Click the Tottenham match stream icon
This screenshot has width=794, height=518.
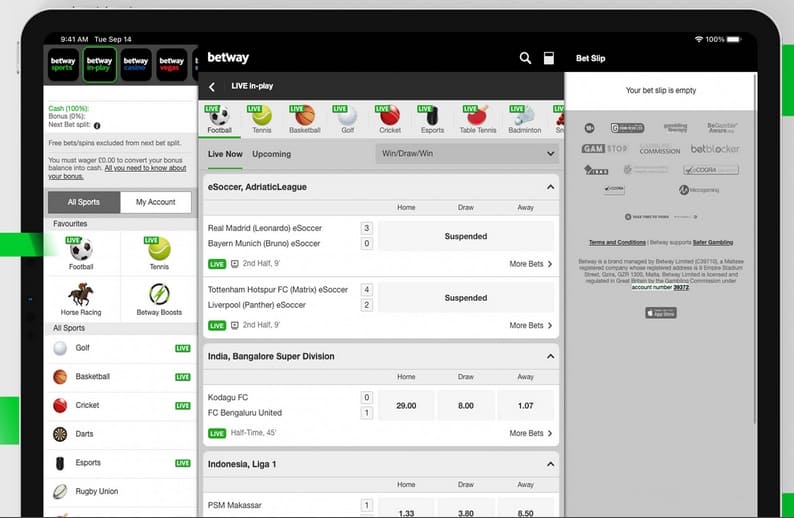(235, 326)
